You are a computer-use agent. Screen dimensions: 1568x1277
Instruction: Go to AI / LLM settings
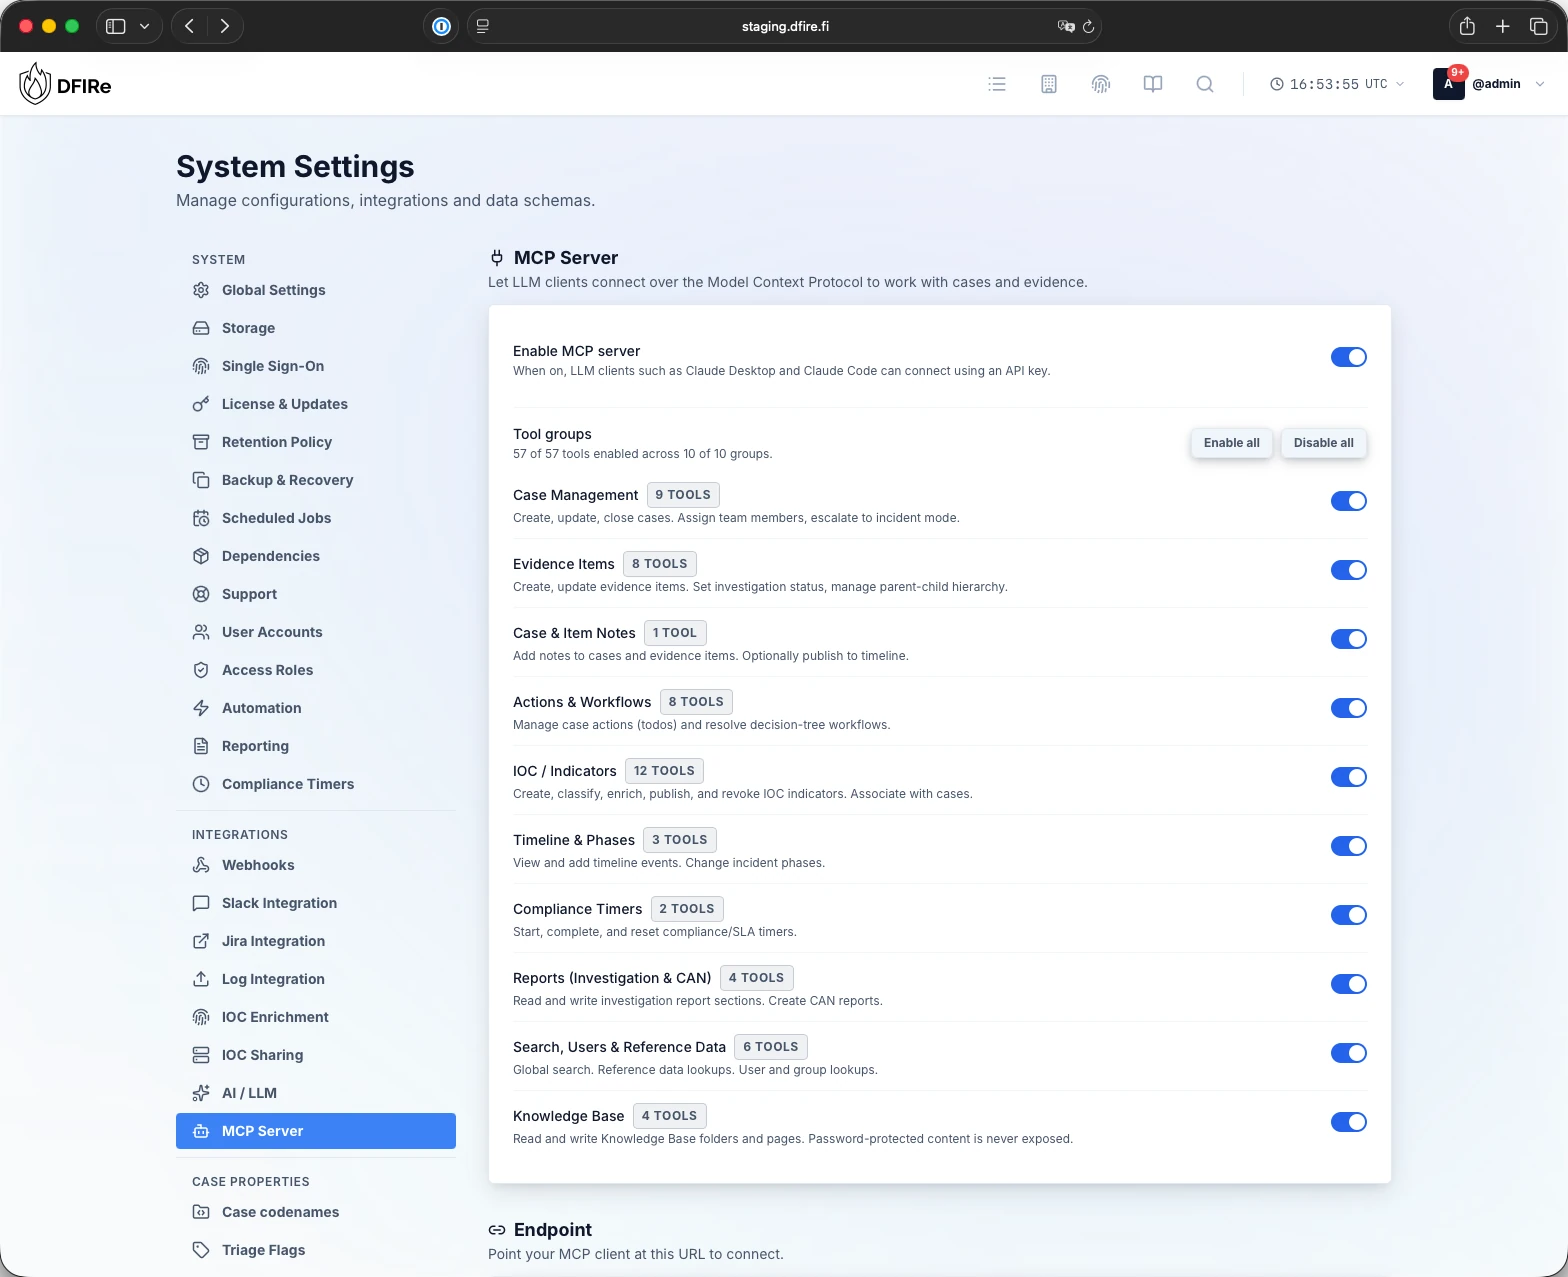pos(316,1093)
